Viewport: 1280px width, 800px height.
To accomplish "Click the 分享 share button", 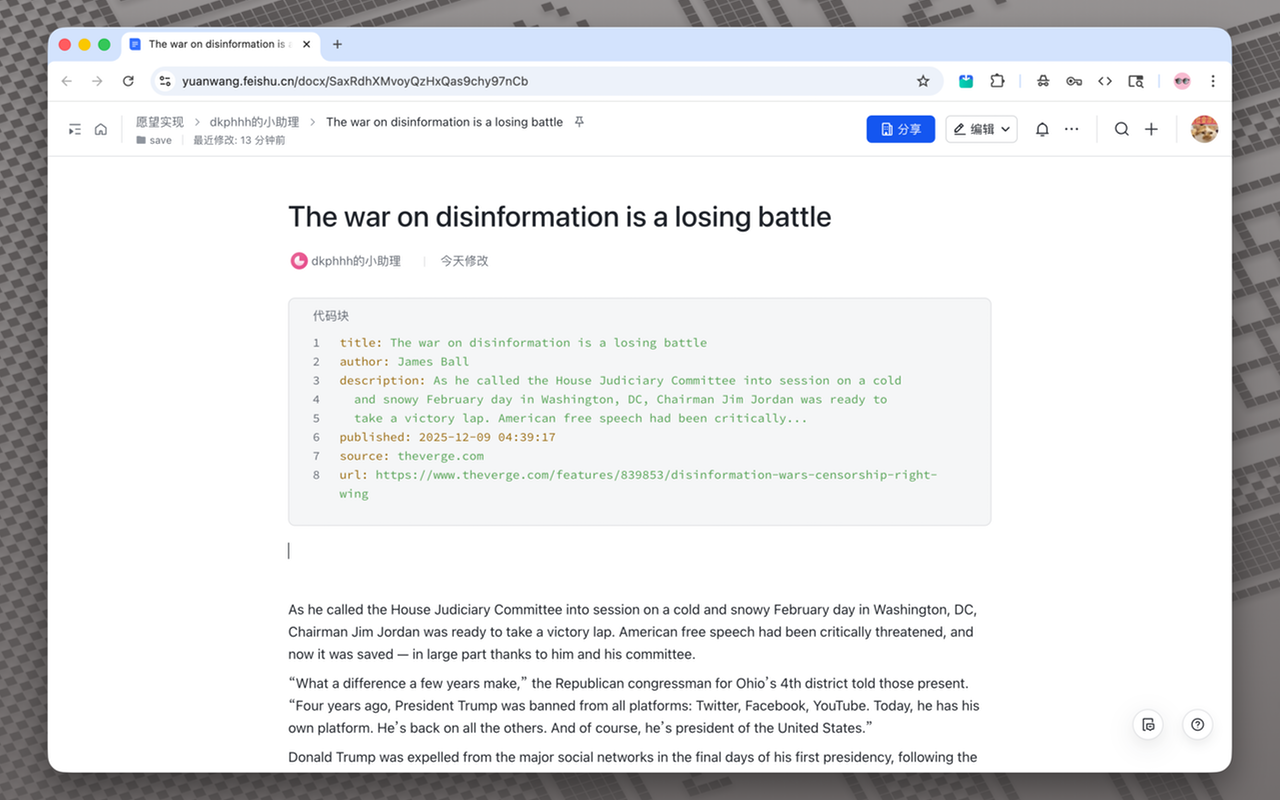I will tap(901, 129).
